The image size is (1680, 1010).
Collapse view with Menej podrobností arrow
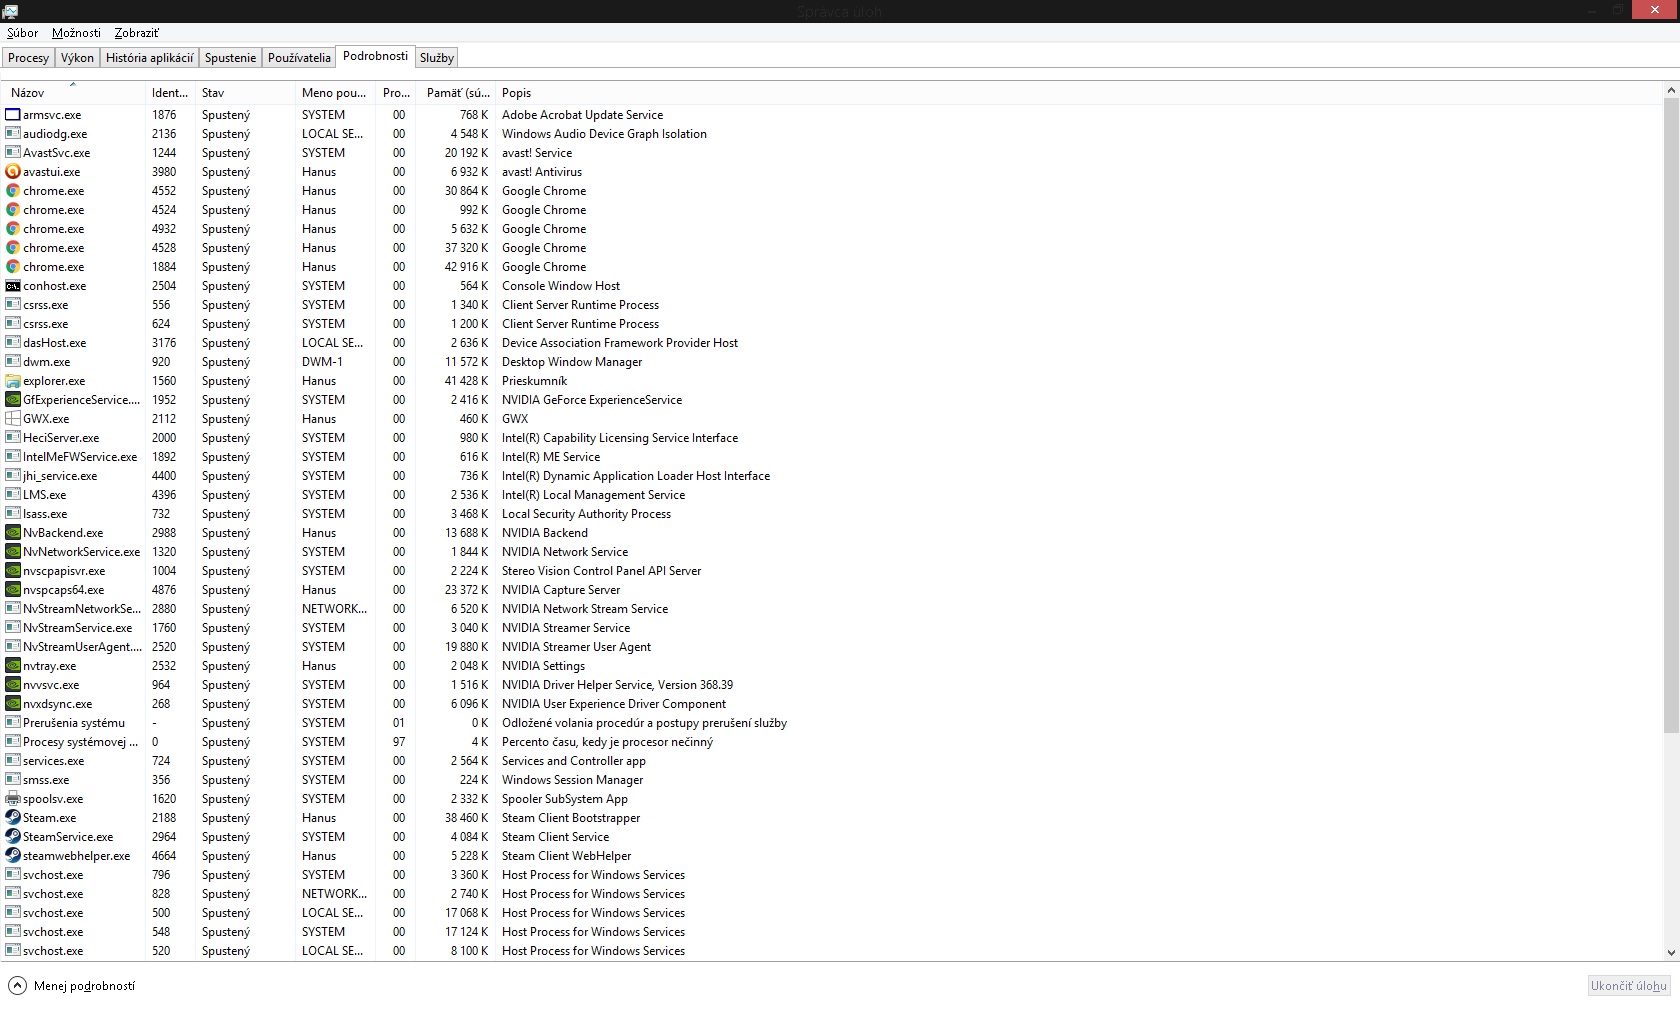coord(17,986)
